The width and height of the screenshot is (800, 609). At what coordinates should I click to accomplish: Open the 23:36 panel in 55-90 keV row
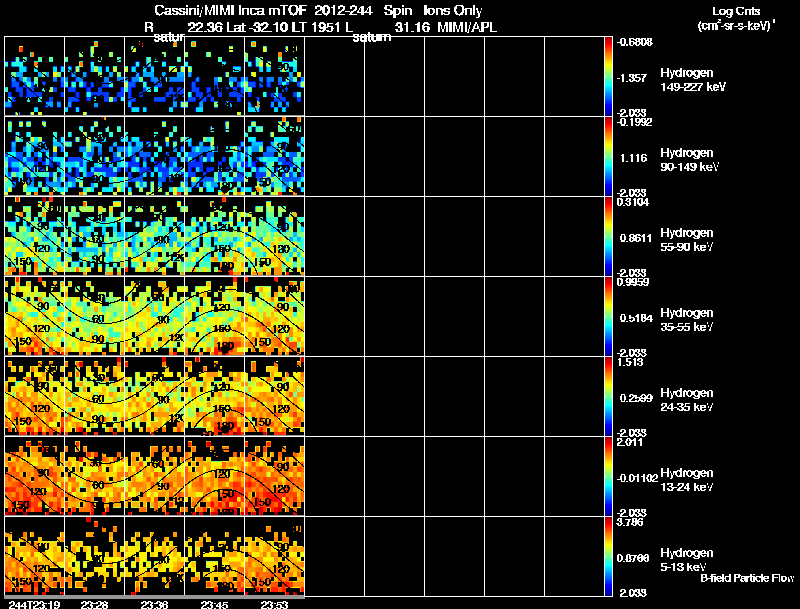[x=155, y=236]
